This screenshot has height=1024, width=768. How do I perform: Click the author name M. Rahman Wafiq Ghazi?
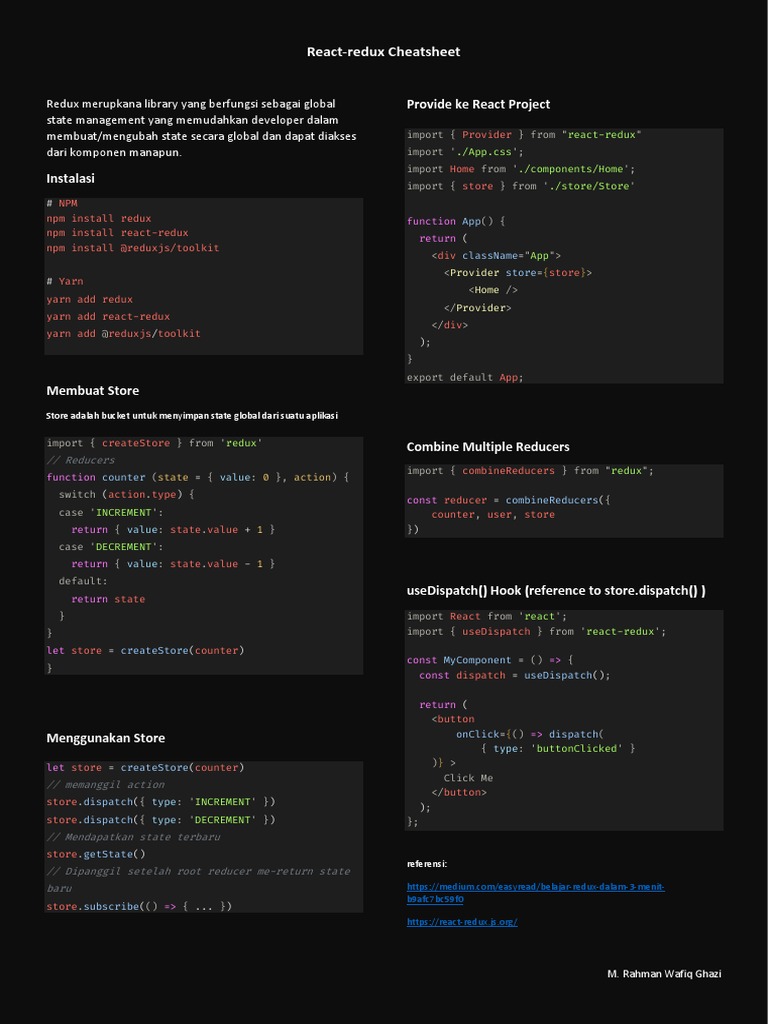pos(664,974)
